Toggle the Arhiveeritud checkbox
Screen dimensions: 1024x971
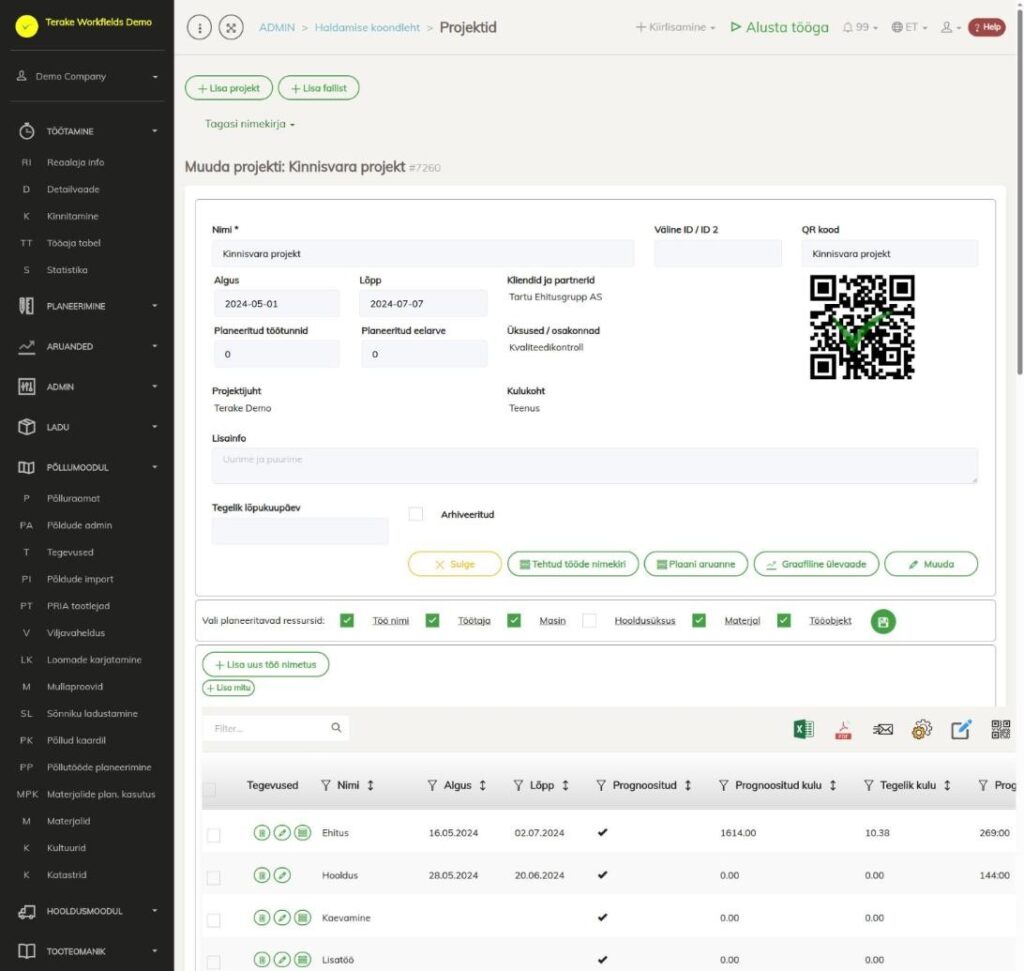pos(415,514)
